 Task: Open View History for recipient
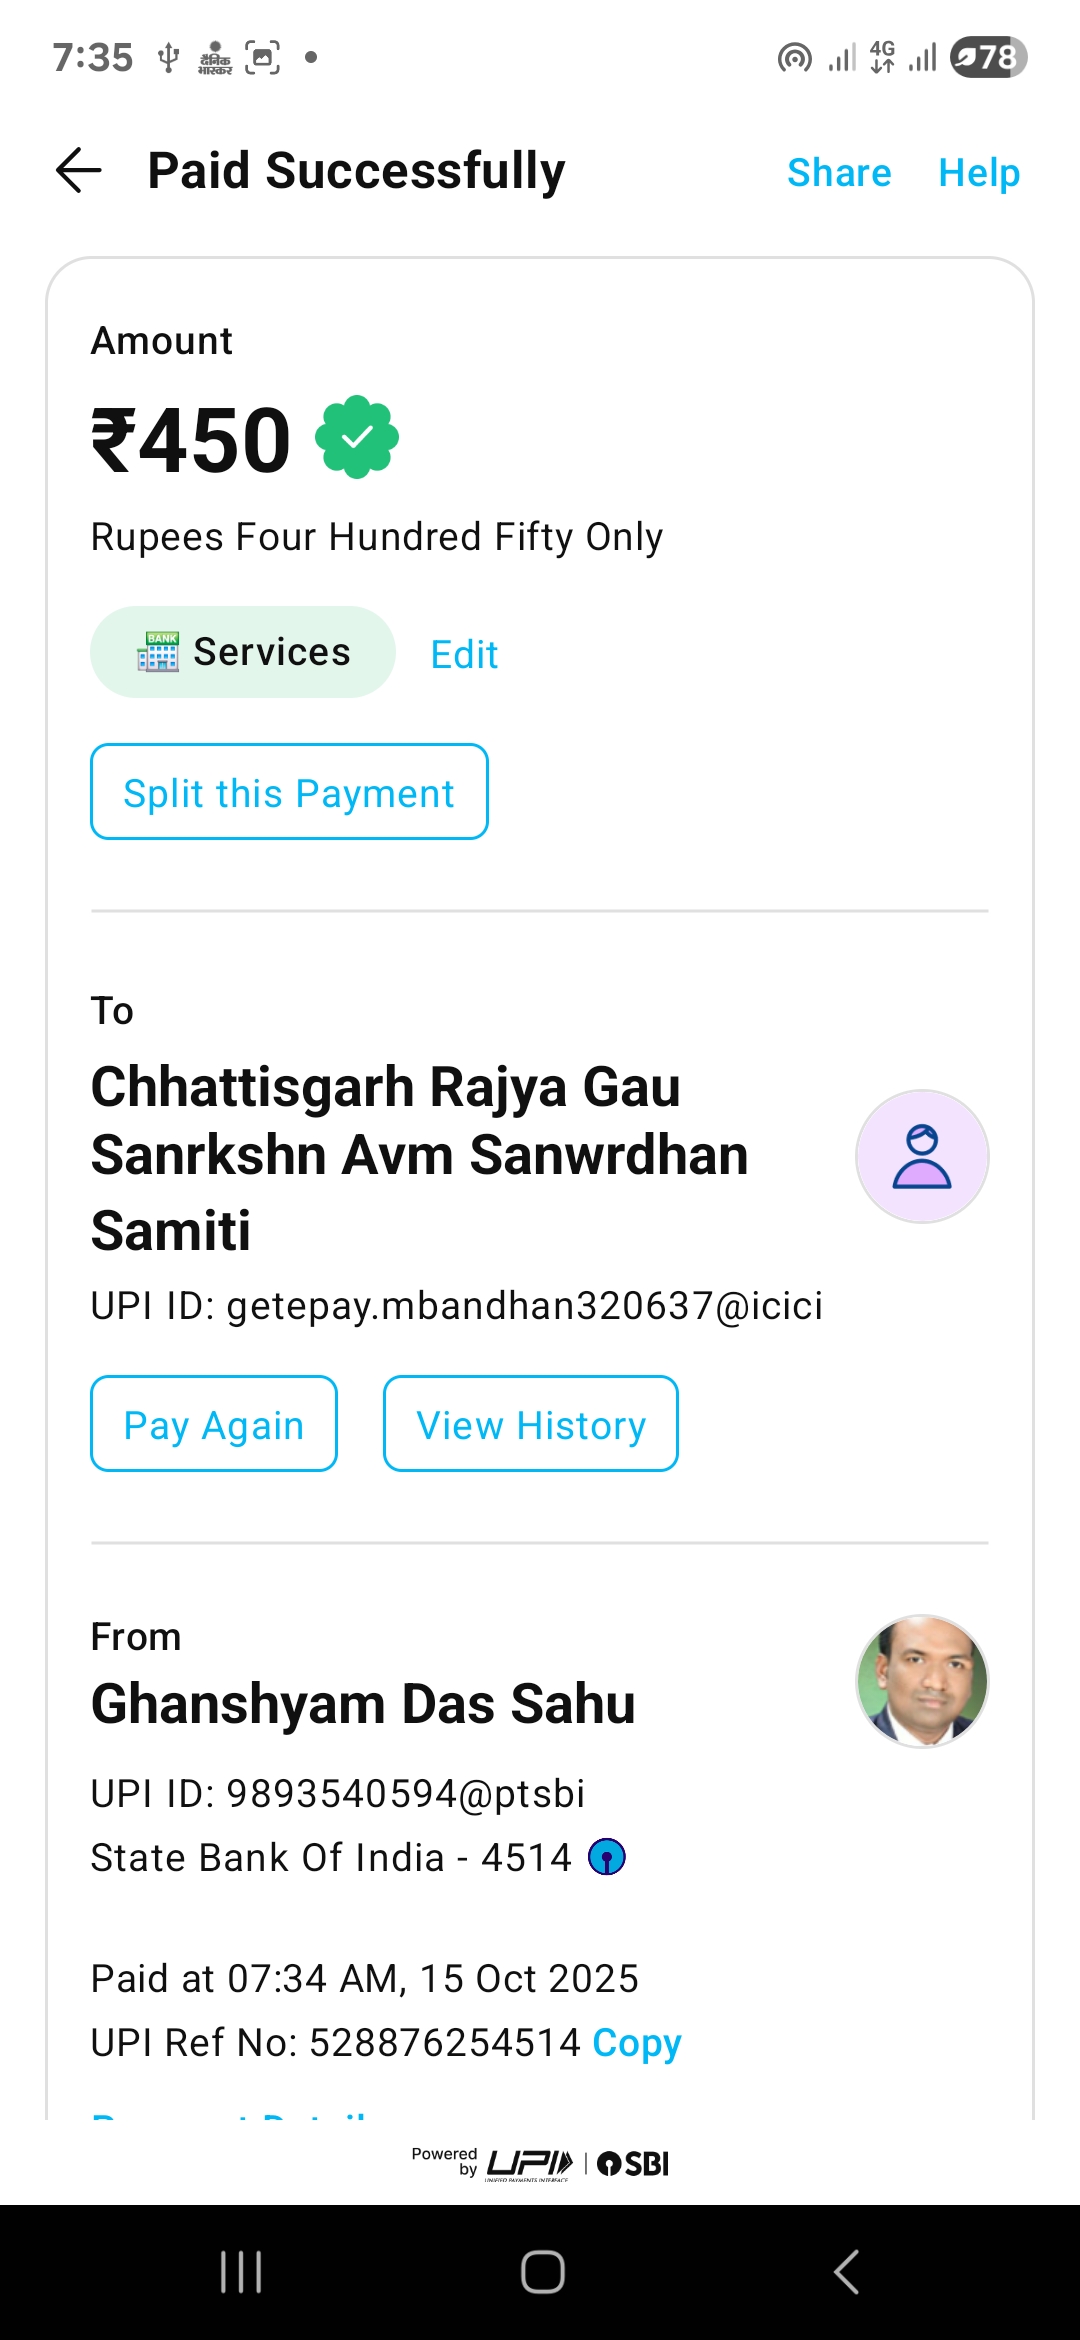coord(531,1424)
